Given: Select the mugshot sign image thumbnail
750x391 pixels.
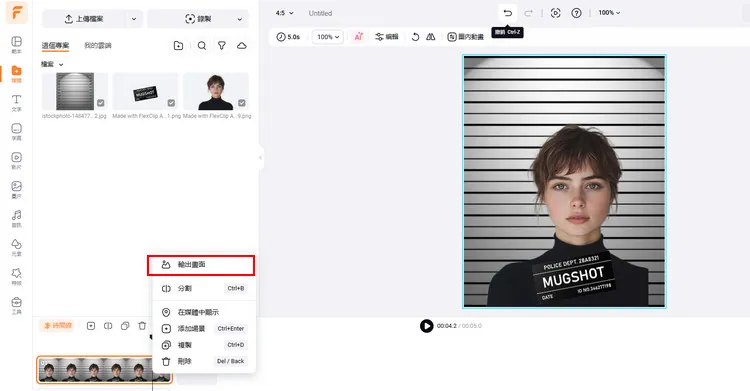Looking at the screenshot, I should tap(145, 91).
